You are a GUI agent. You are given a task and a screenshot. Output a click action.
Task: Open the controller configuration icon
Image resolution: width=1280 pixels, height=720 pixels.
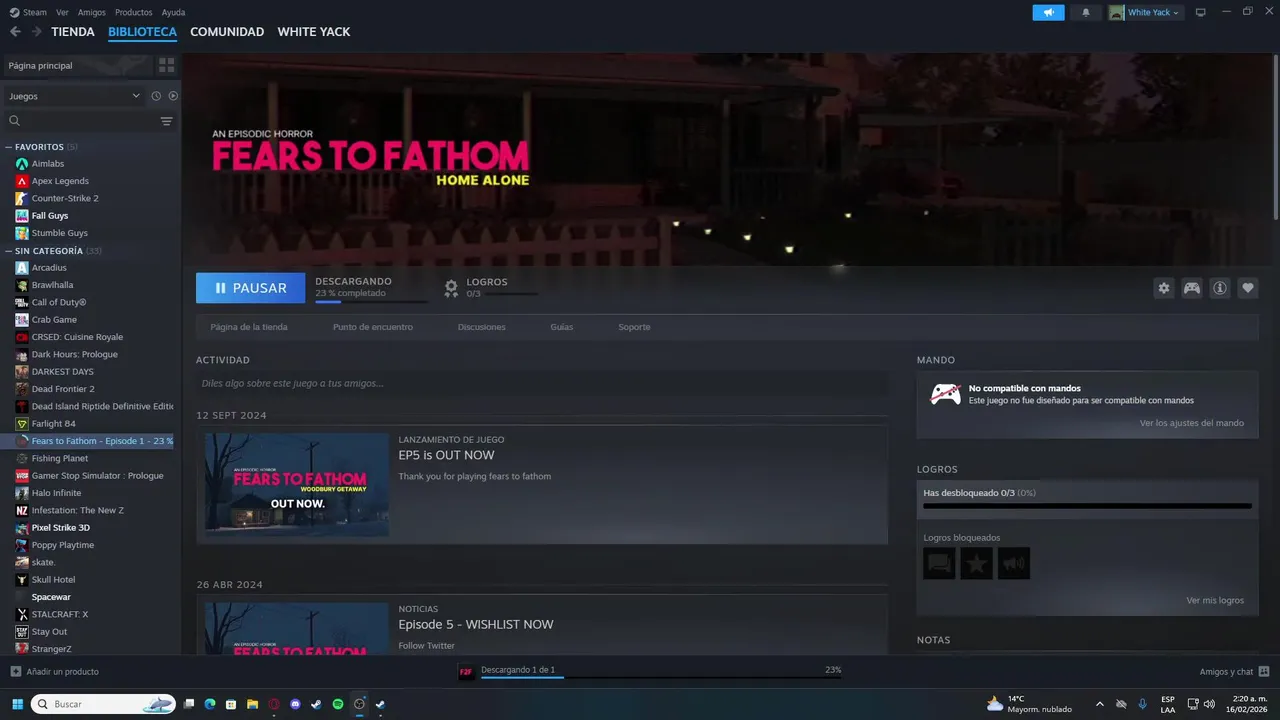[1192, 288]
